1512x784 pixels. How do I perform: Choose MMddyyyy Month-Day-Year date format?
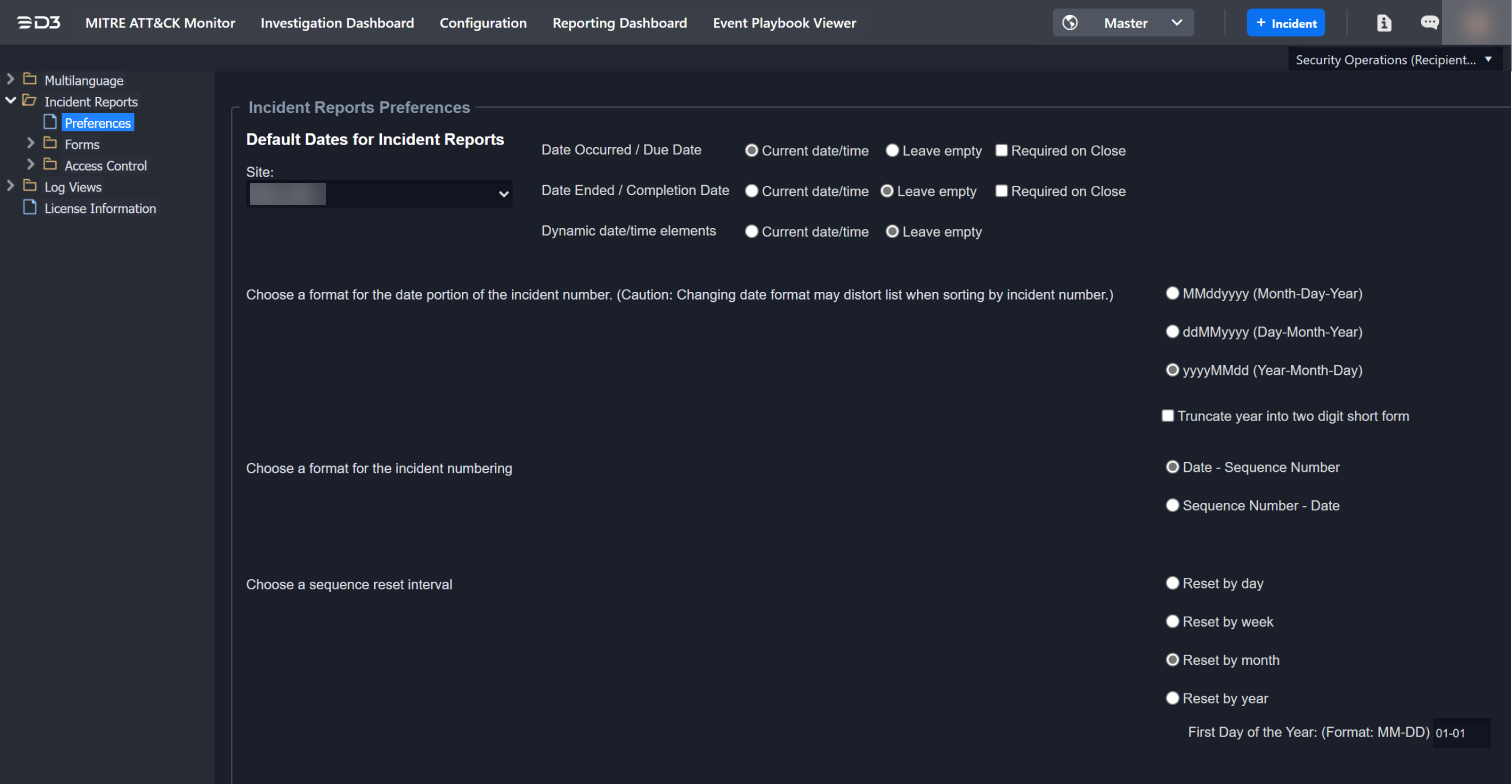coord(1172,294)
